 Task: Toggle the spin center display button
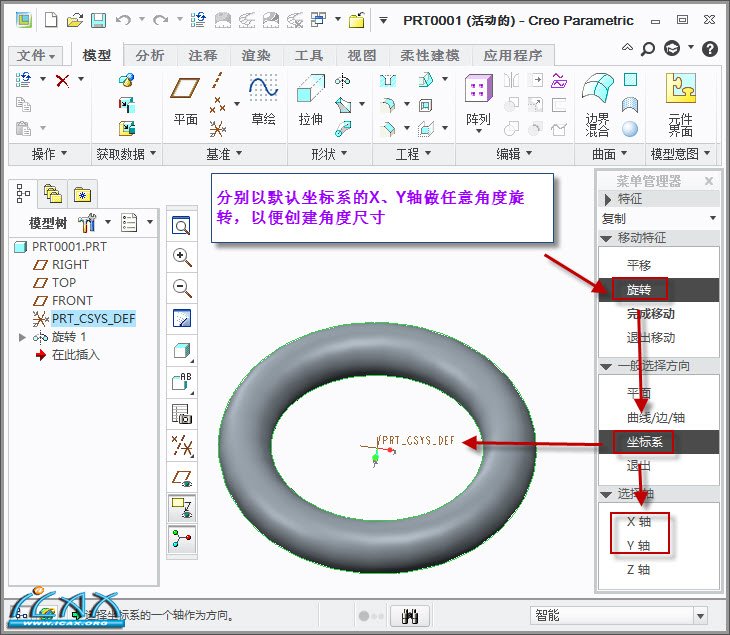tap(182, 539)
